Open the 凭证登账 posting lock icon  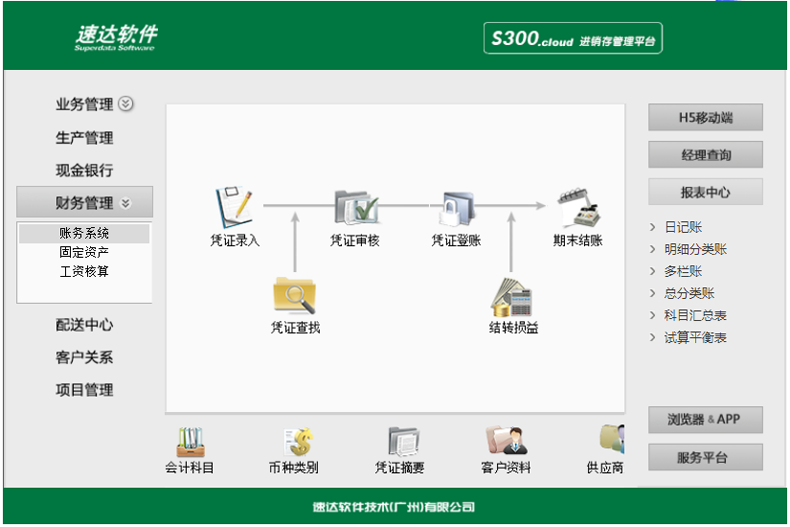[x=457, y=208]
